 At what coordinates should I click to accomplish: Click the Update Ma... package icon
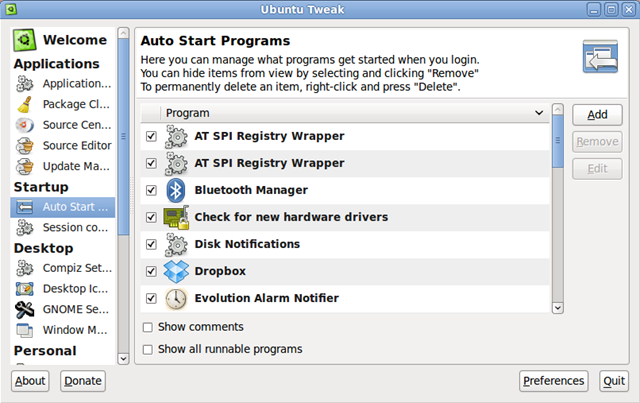[24, 166]
